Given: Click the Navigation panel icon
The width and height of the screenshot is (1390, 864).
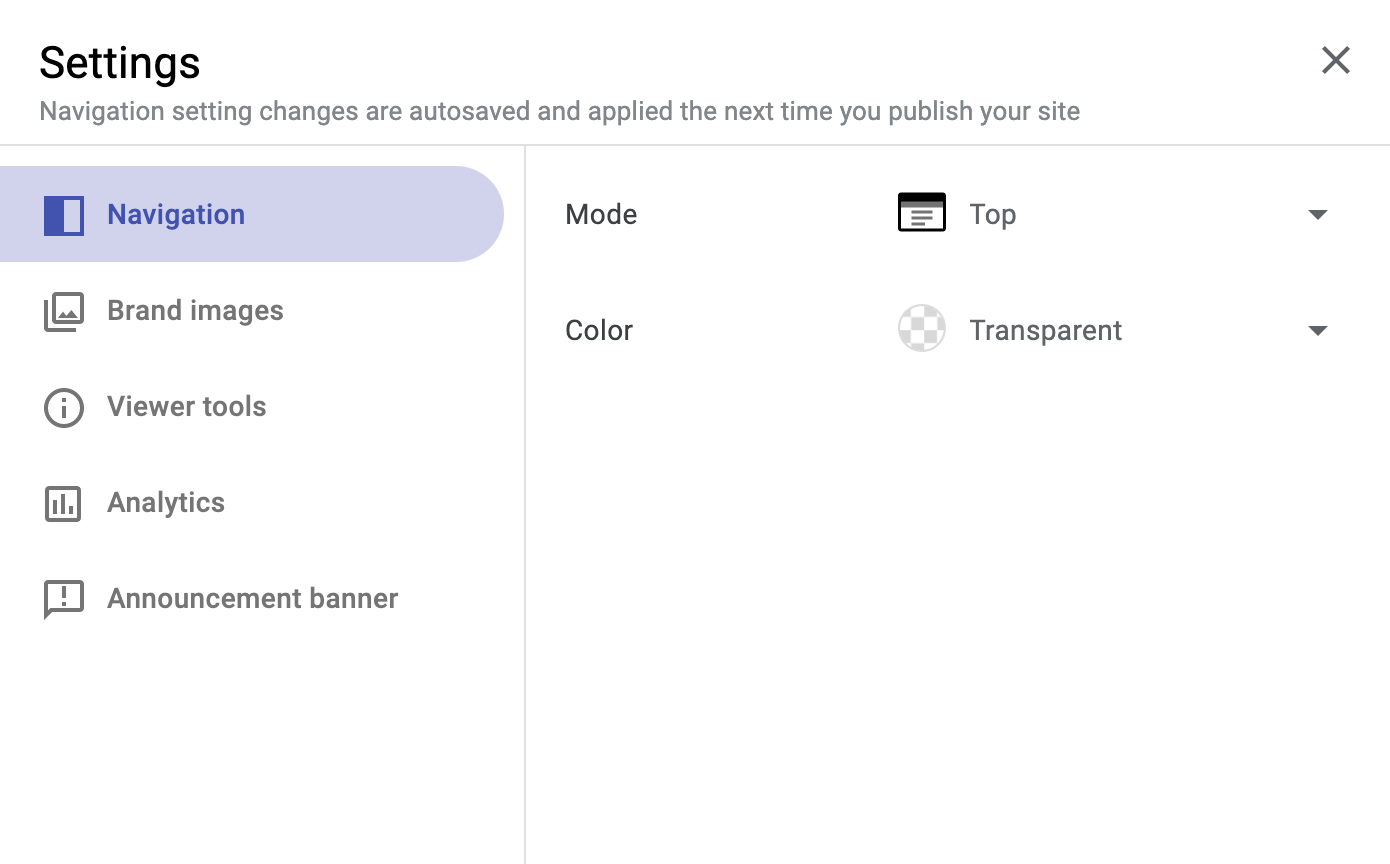Looking at the screenshot, I should (x=64, y=214).
